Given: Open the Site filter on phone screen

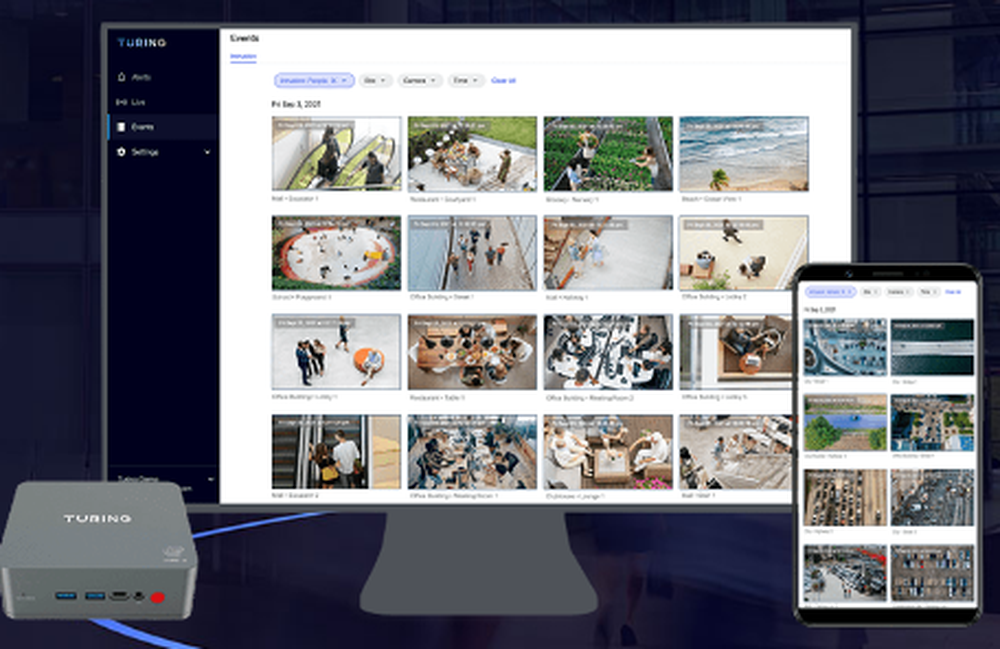Looking at the screenshot, I should pos(871,291).
